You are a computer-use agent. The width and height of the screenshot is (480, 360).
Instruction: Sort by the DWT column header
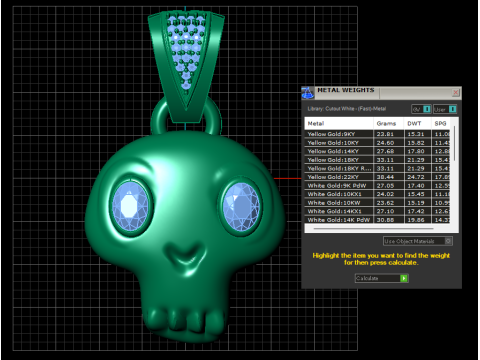click(417, 123)
